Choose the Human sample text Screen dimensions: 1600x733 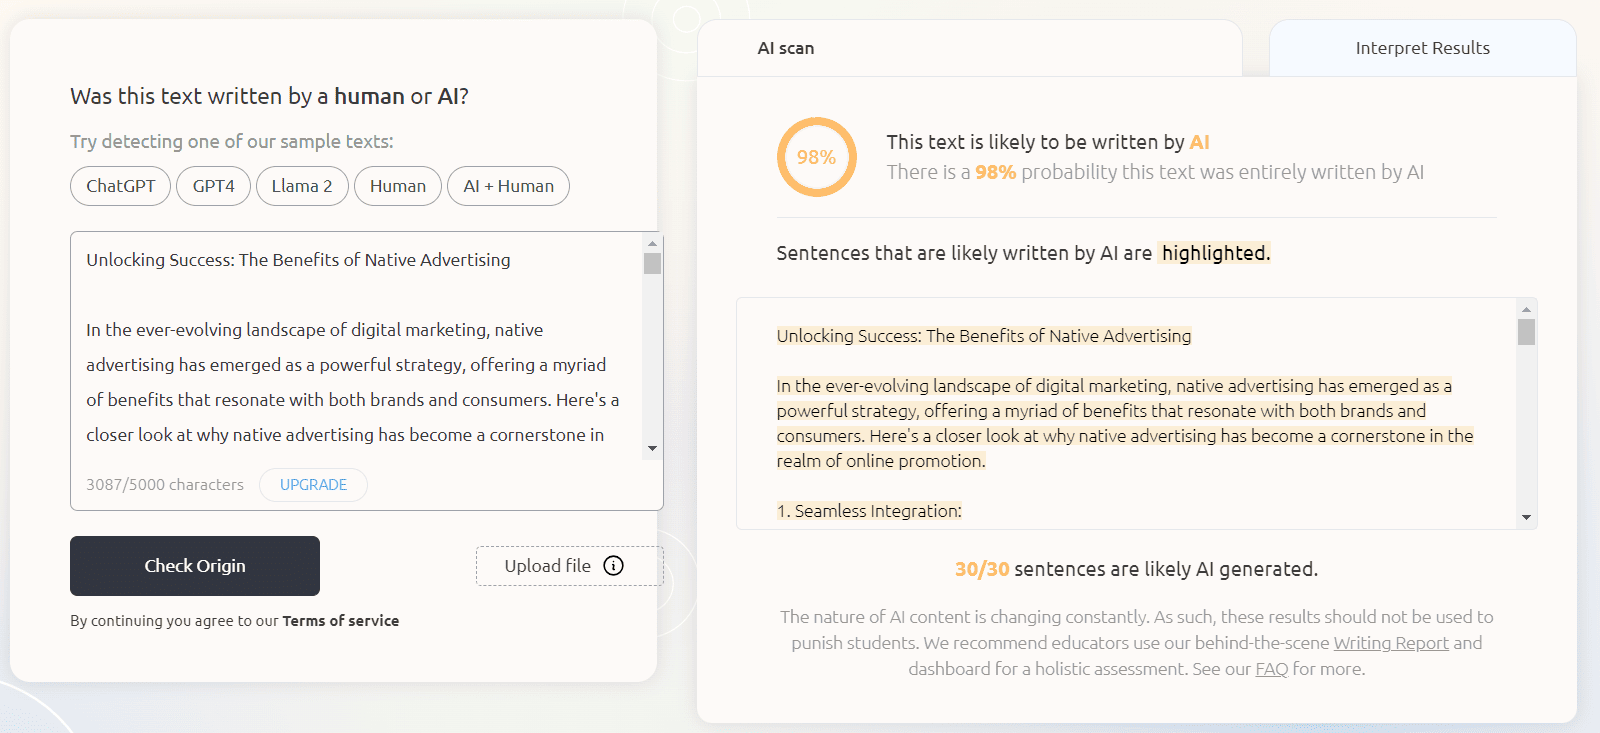point(397,186)
